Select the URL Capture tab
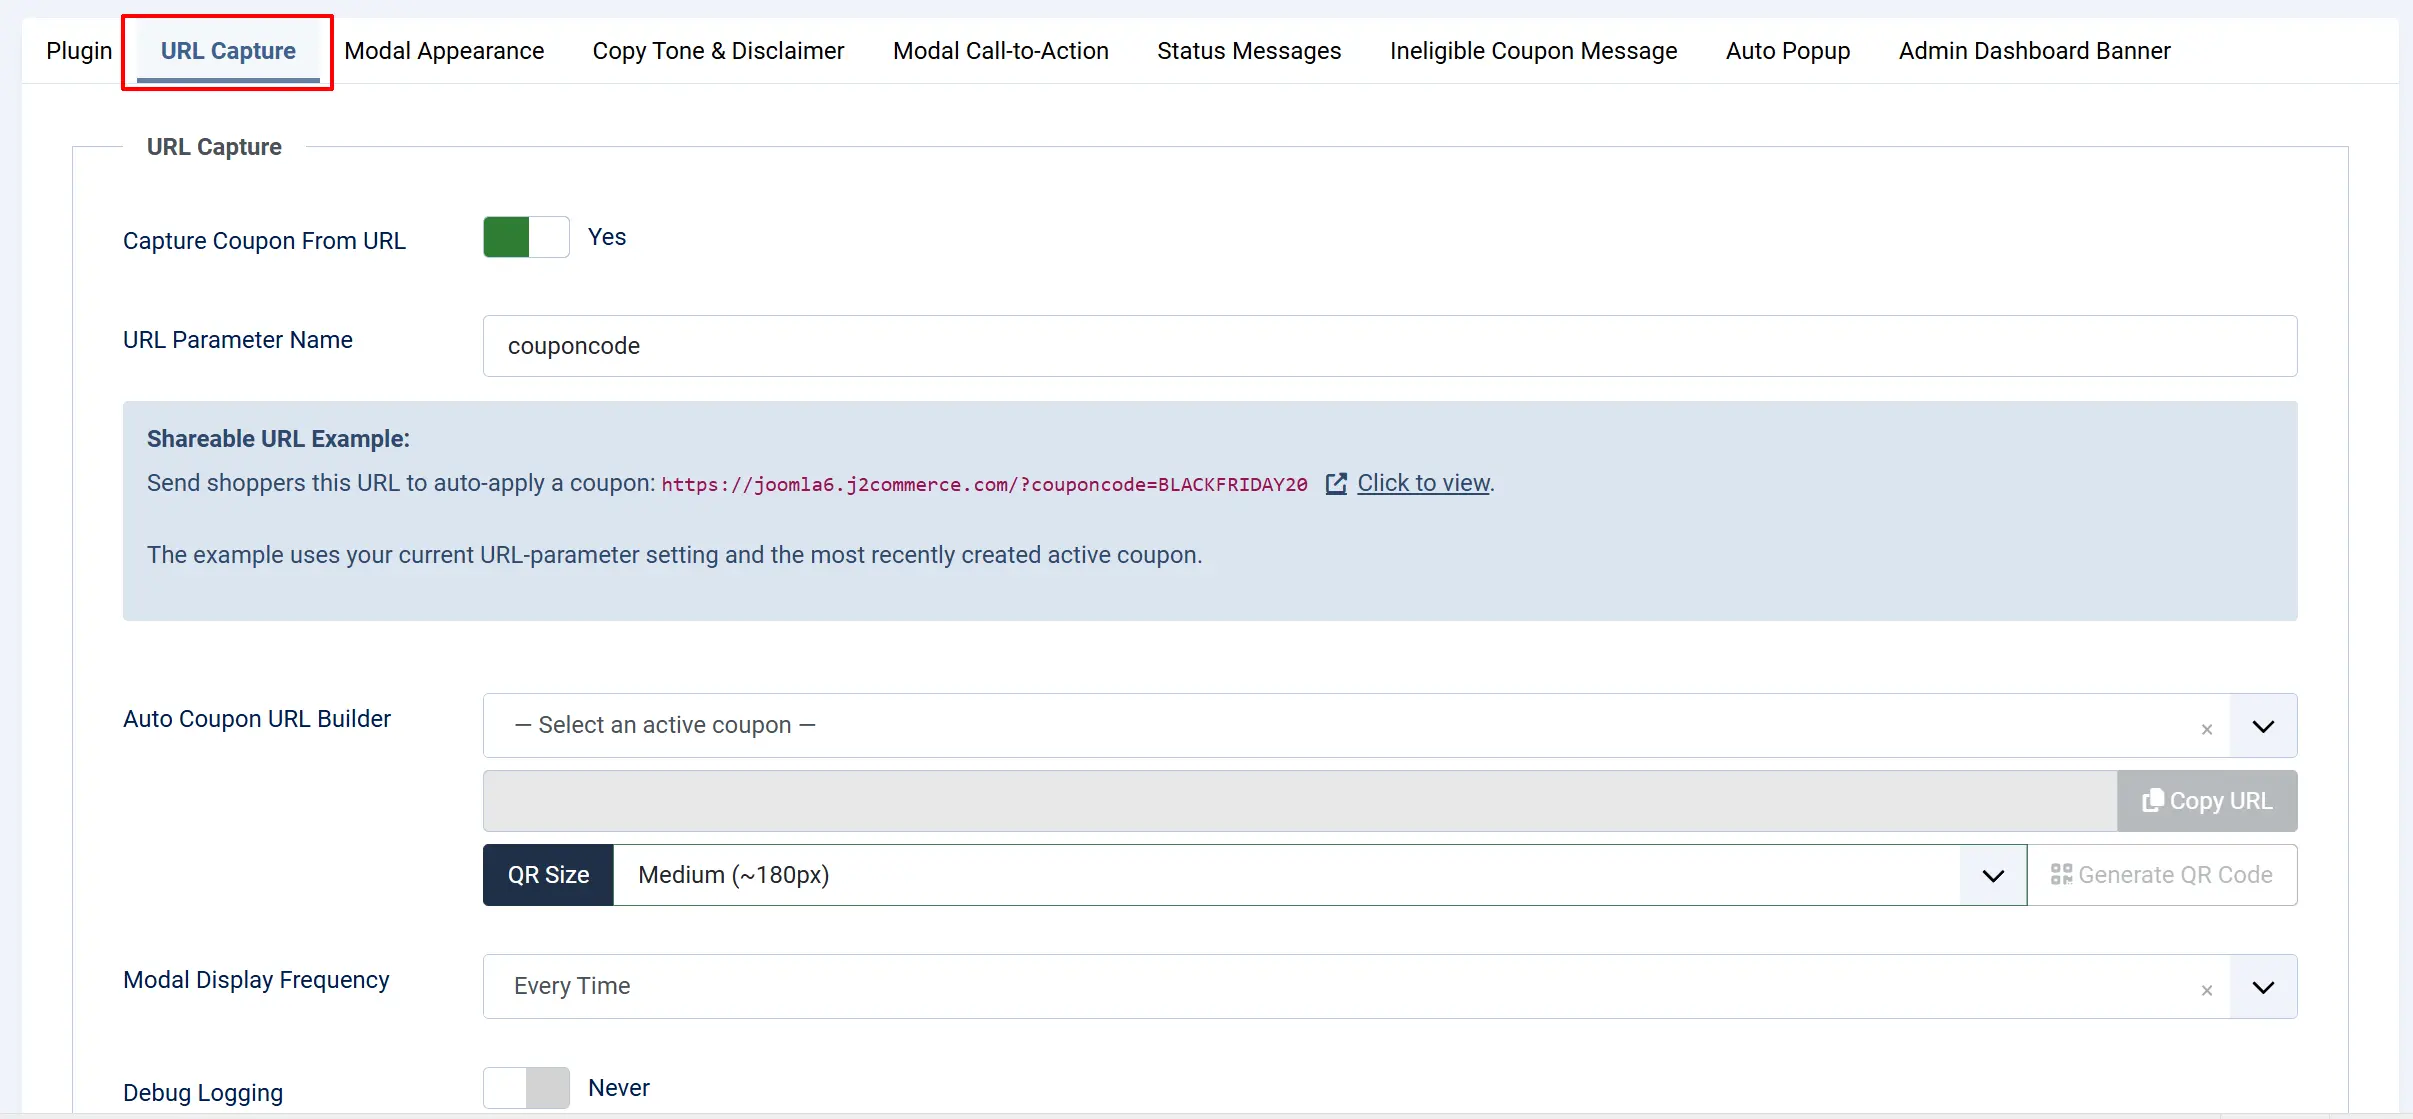This screenshot has width=2413, height=1119. 228,51
